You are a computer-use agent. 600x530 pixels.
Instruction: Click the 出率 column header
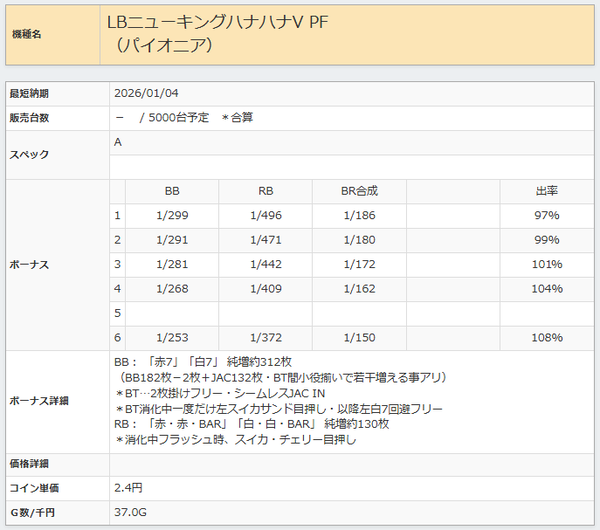(547, 191)
